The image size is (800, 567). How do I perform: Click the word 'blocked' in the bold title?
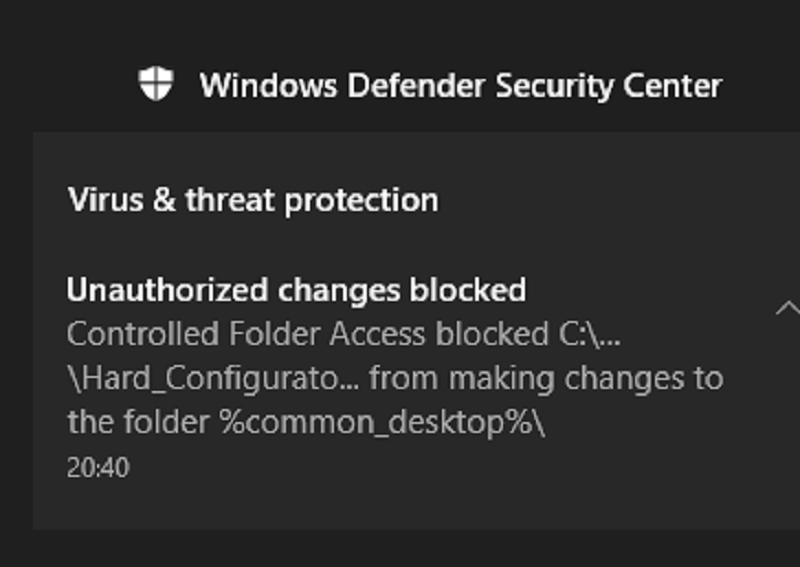click(x=468, y=290)
